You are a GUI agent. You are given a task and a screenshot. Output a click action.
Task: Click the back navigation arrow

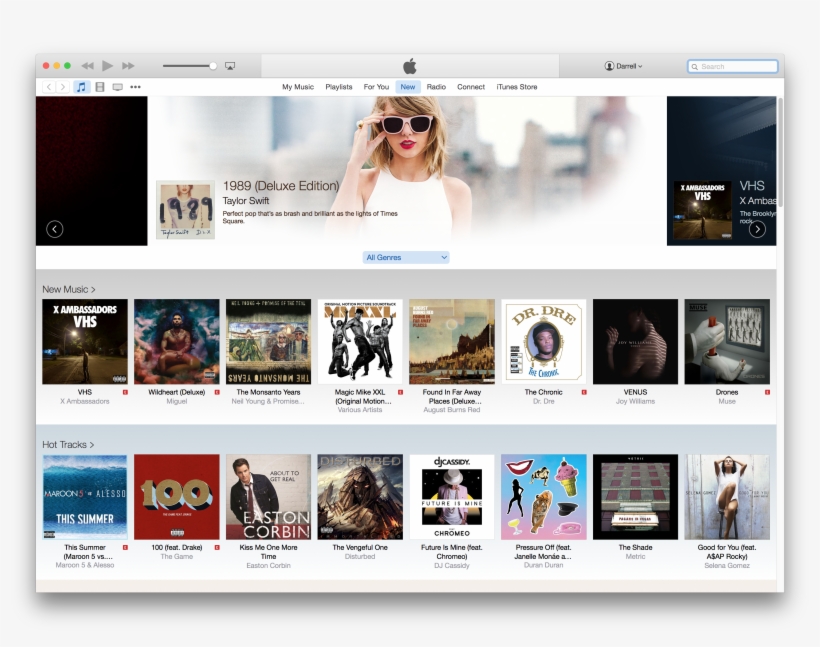click(x=49, y=87)
